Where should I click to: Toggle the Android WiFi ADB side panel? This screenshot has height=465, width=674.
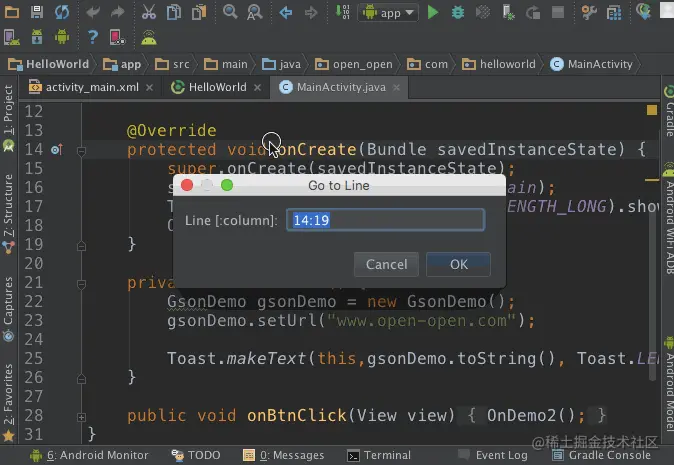668,220
